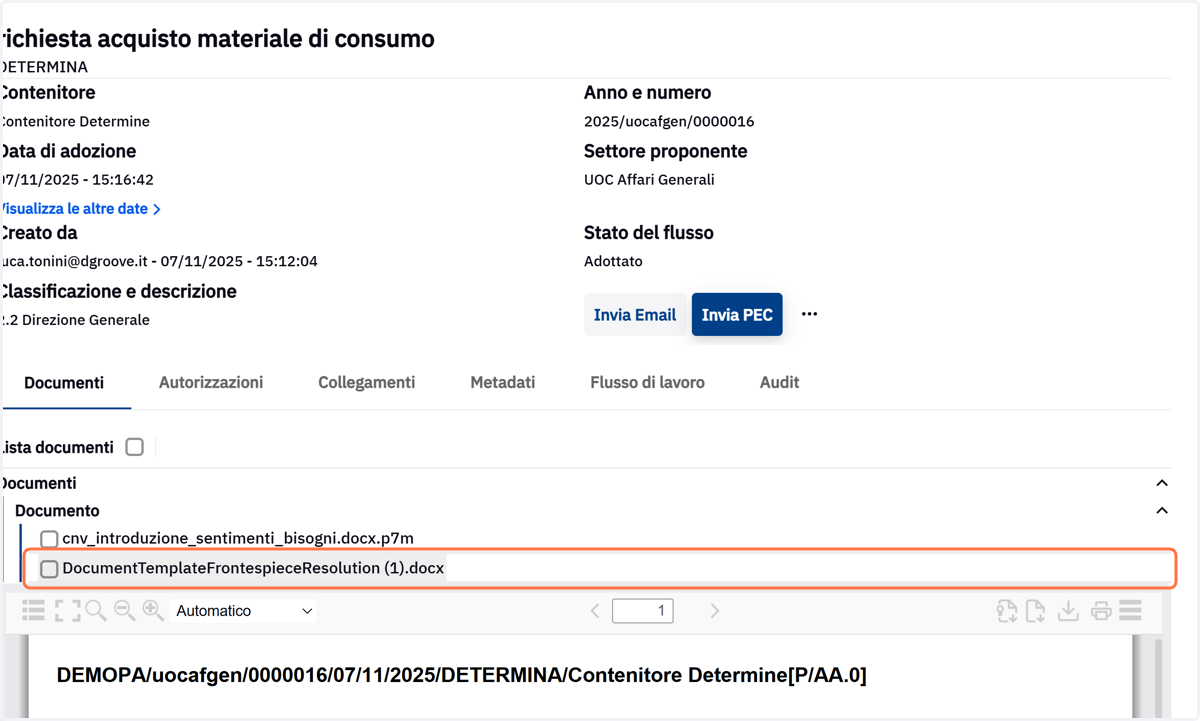Open the Visualizza le altre date link

(80, 209)
